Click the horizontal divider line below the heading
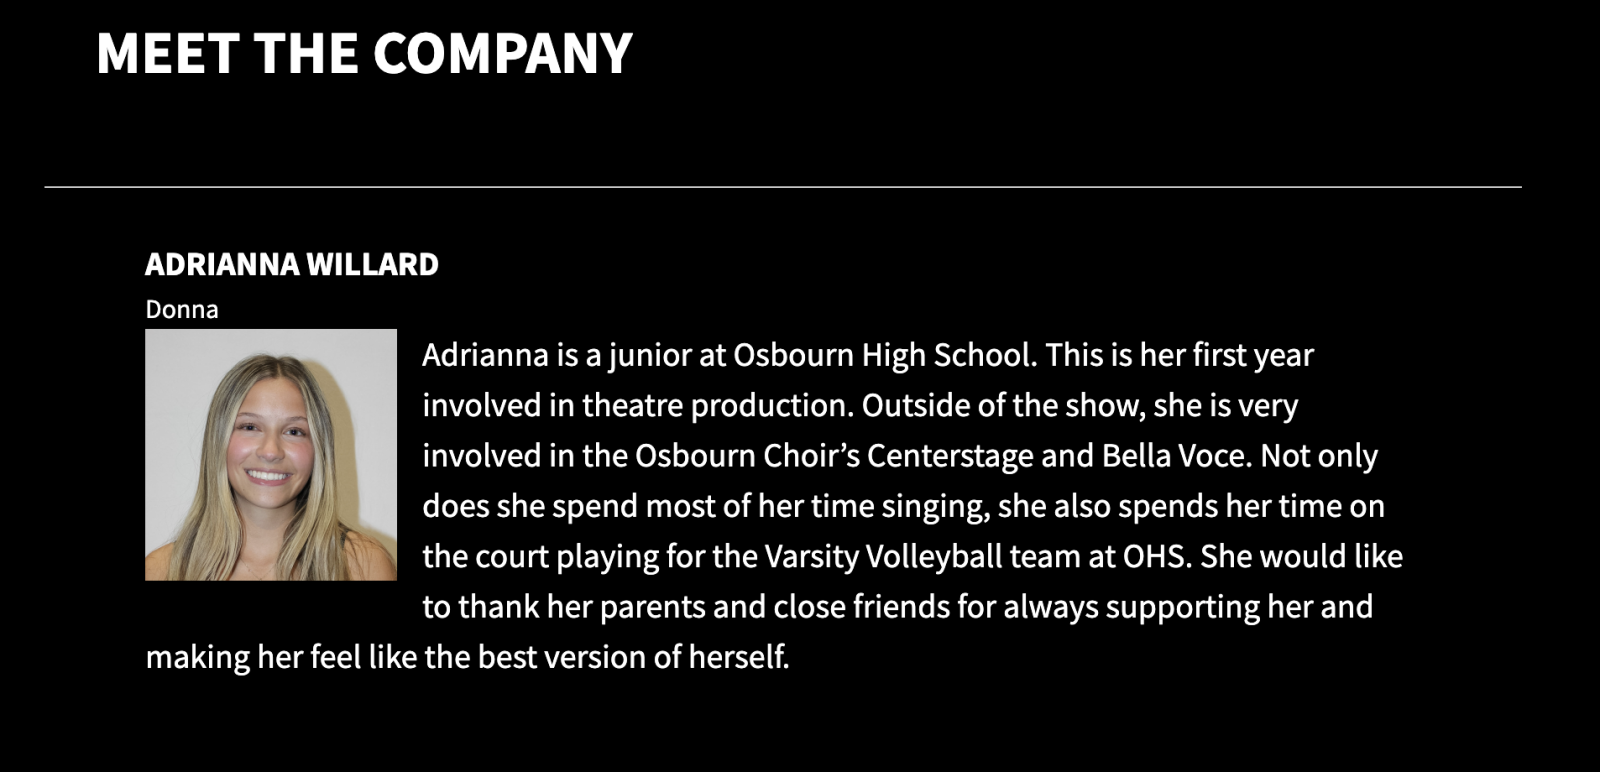The image size is (1600, 772). (x=782, y=187)
